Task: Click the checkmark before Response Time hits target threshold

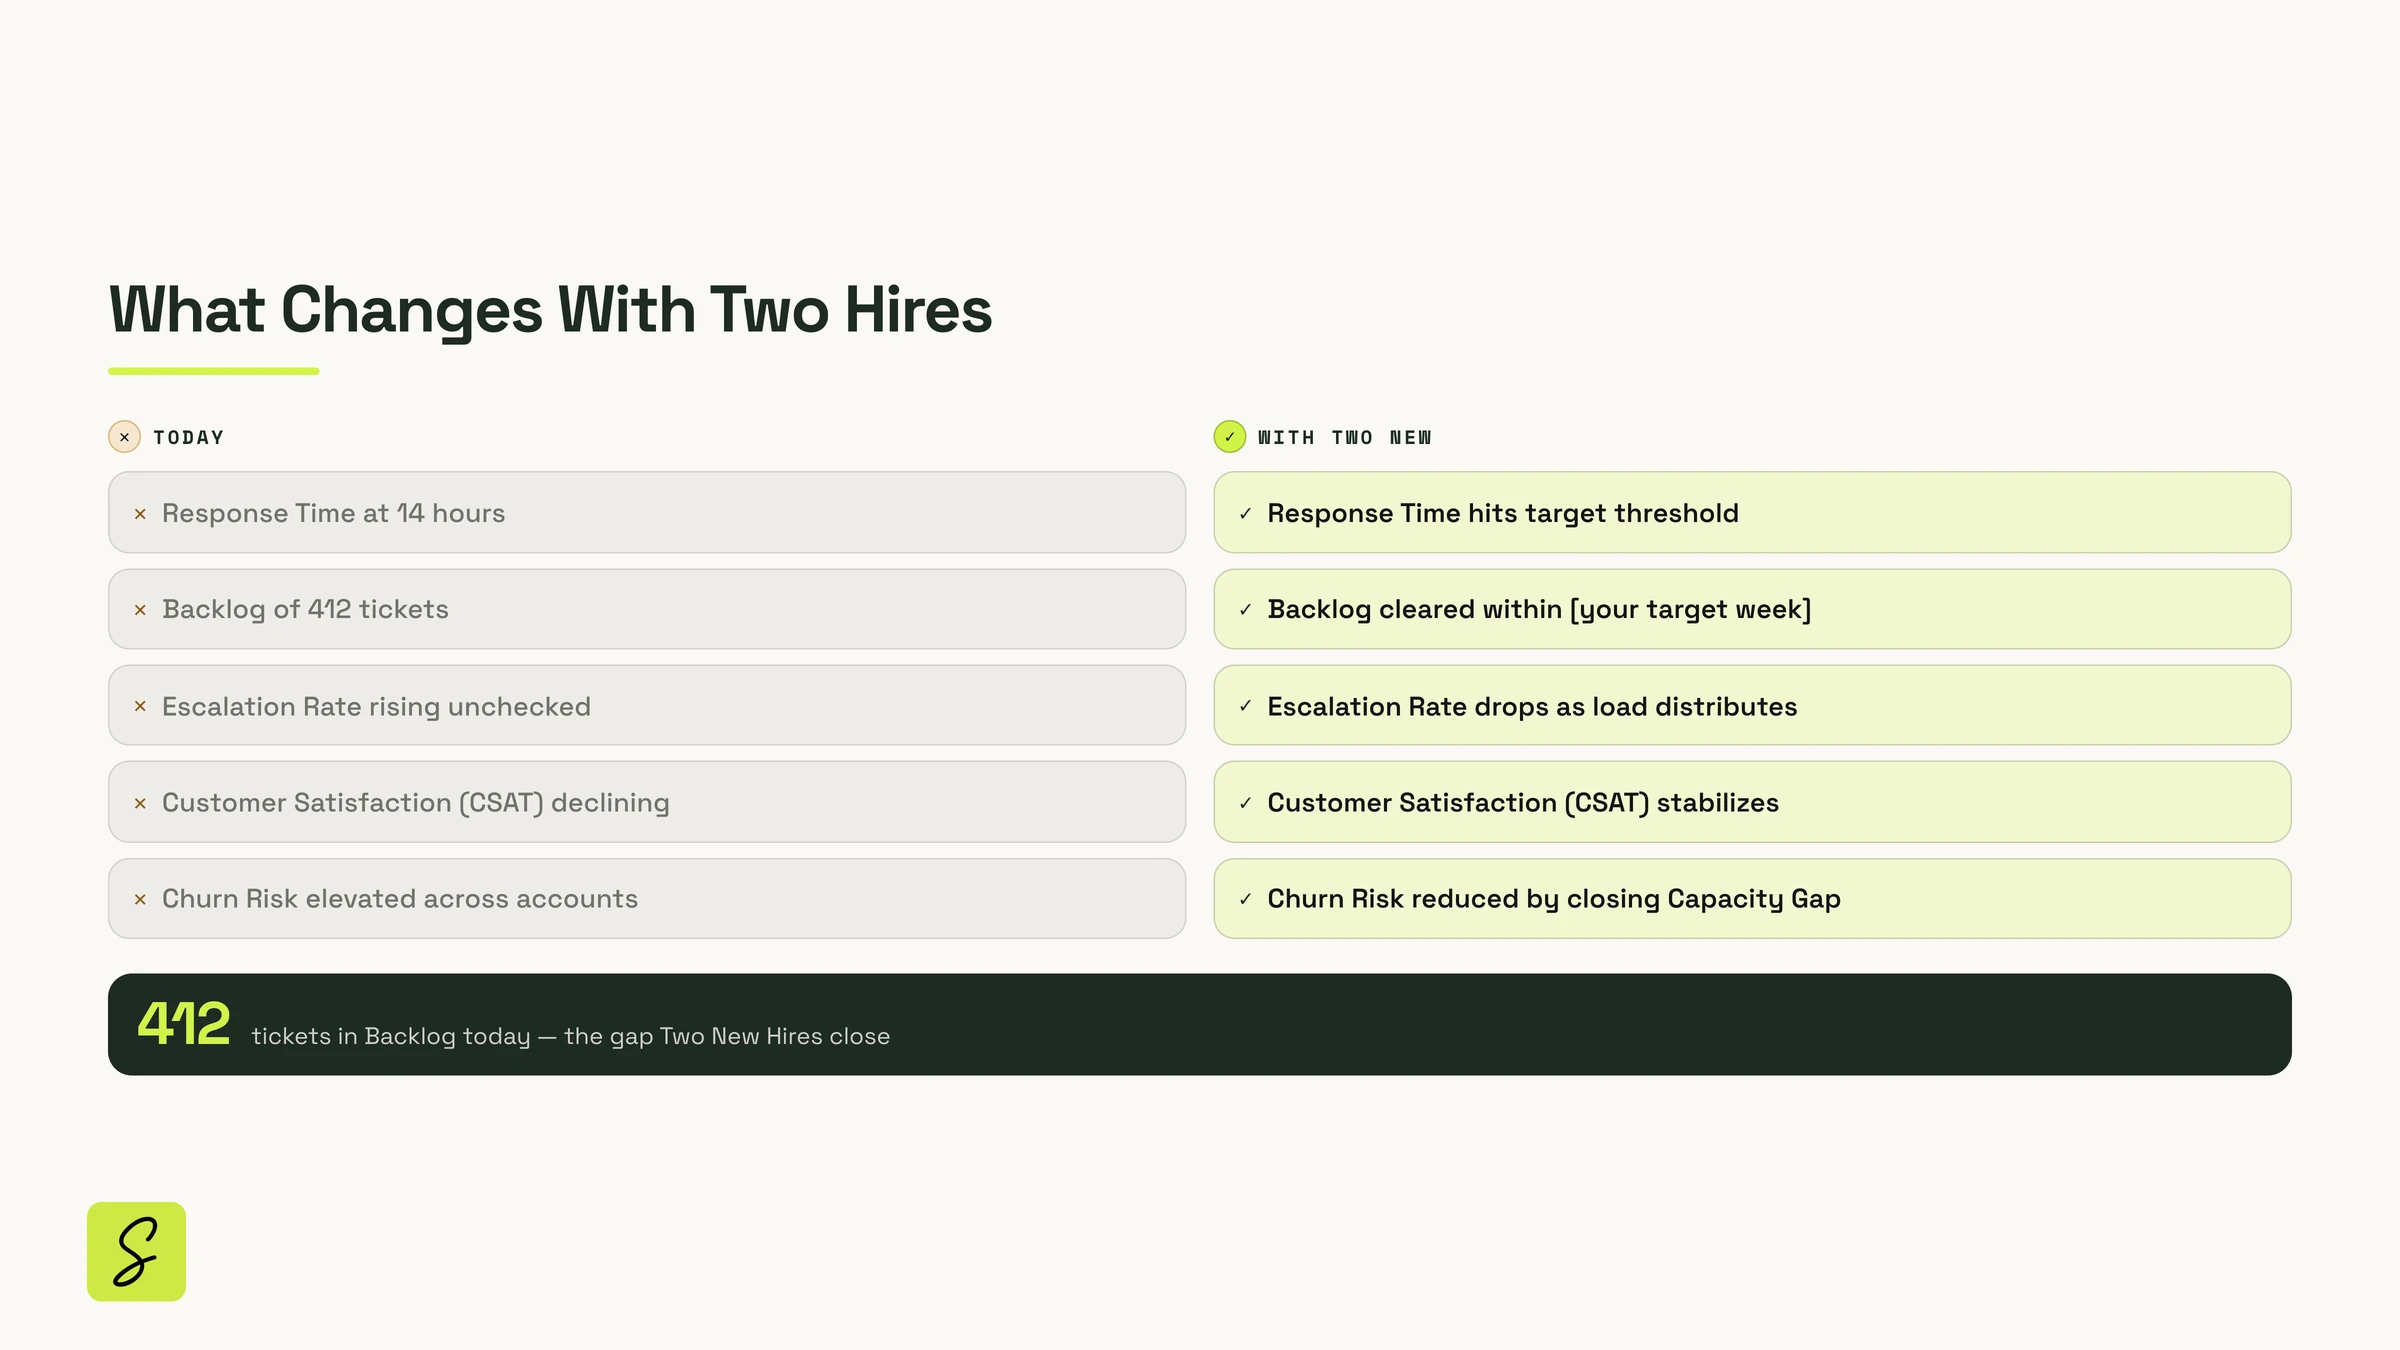Action: pos(1245,514)
